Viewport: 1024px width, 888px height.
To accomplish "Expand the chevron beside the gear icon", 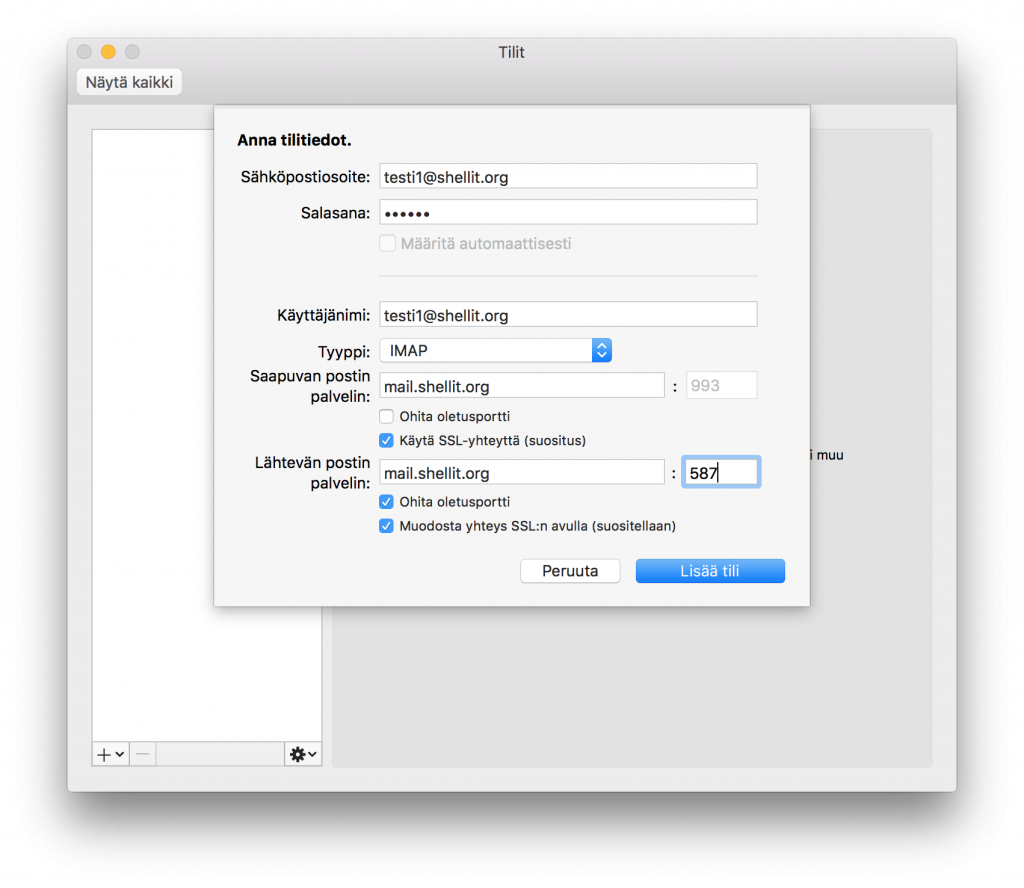I will coord(310,753).
